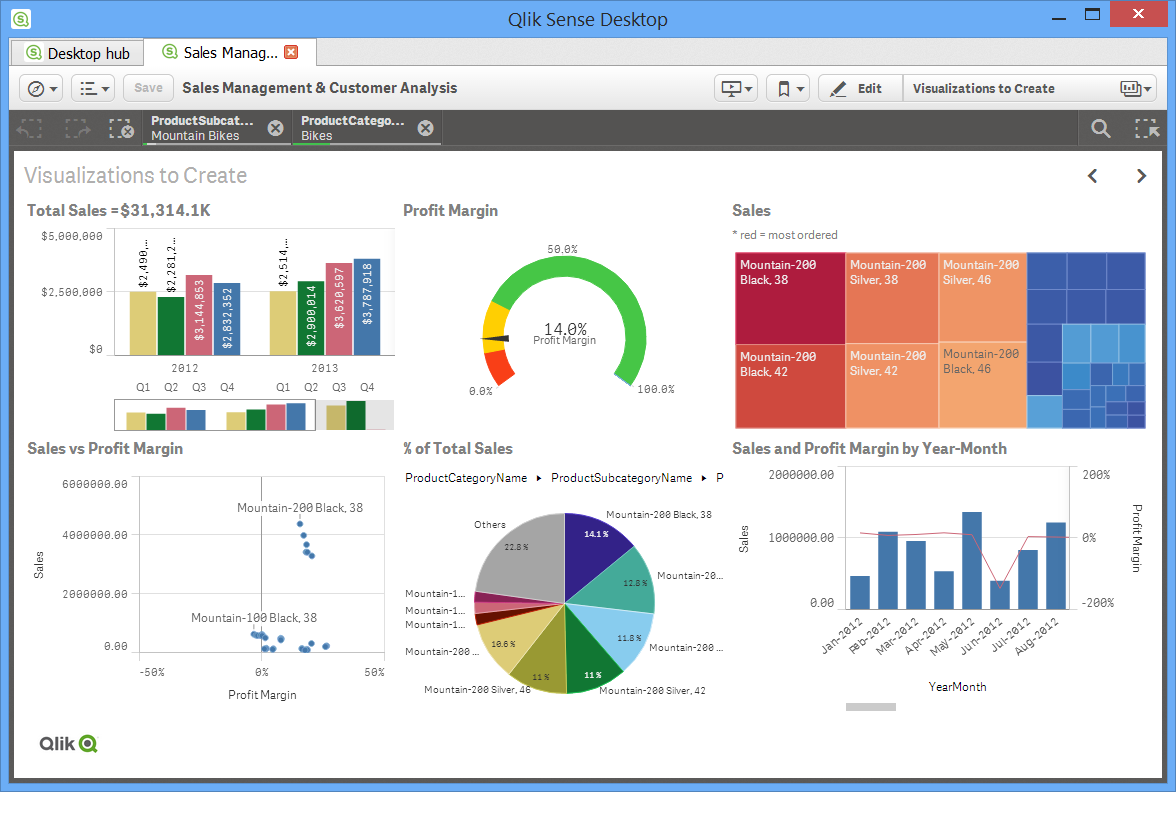Viewport: 1176px width, 827px height.
Task: Select the 10.6% pie slice
Action: 510,637
